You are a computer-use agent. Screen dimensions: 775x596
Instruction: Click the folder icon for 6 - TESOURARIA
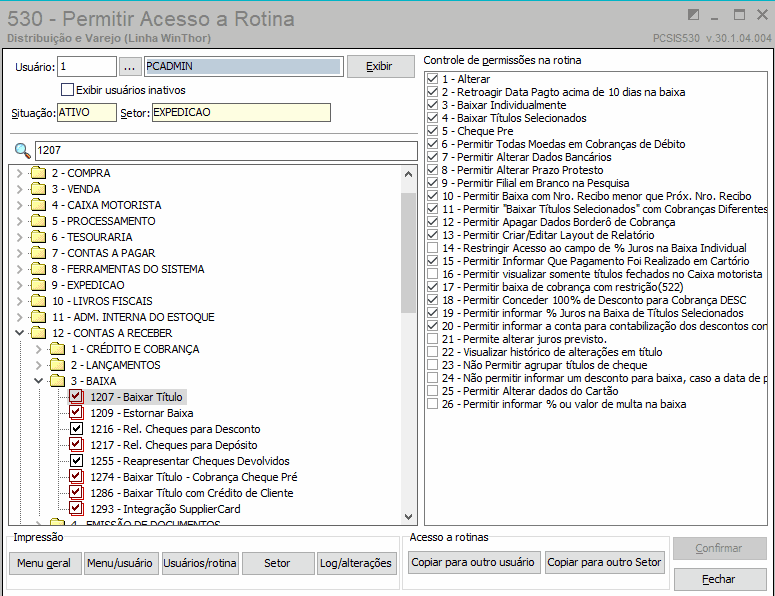click(x=38, y=237)
